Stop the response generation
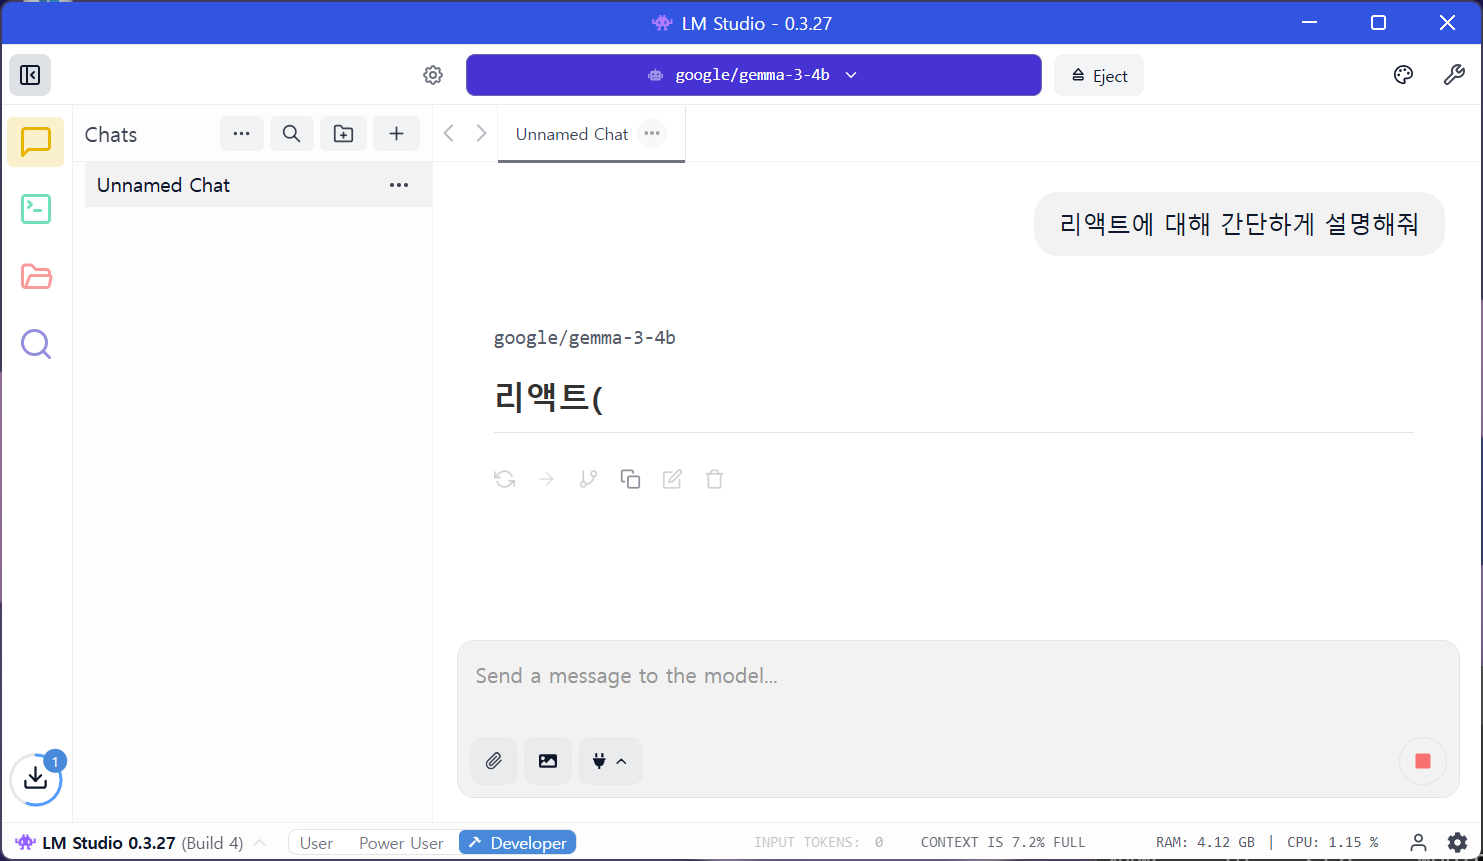Viewport: 1483px width, 861px height. point(1422,761)
